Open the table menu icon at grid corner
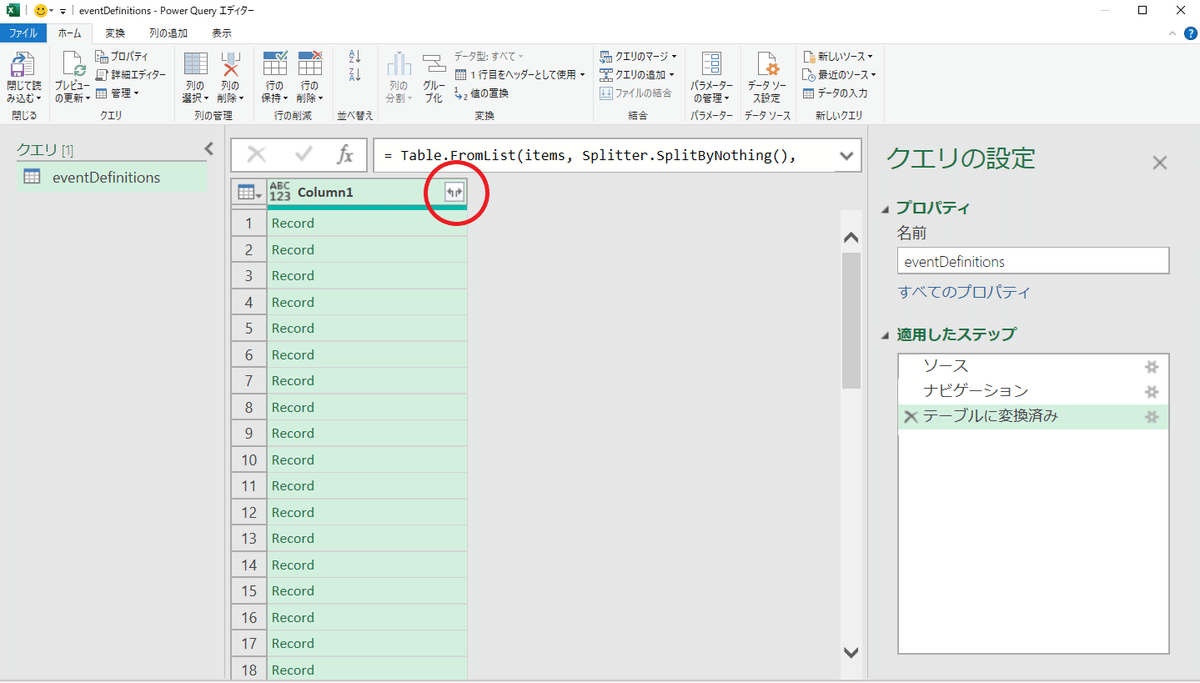The image size is (1200, 683). click(249, 193)
